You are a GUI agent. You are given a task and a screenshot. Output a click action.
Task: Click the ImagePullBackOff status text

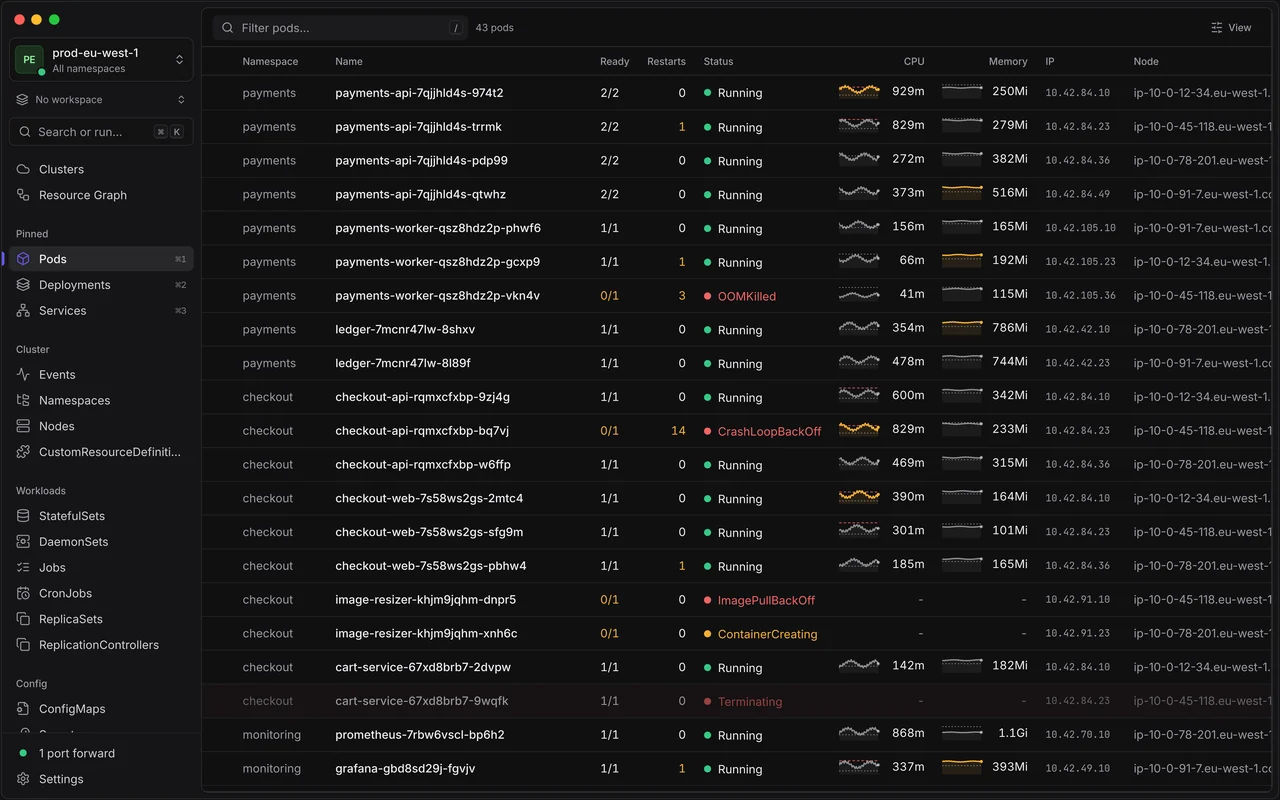766,600
